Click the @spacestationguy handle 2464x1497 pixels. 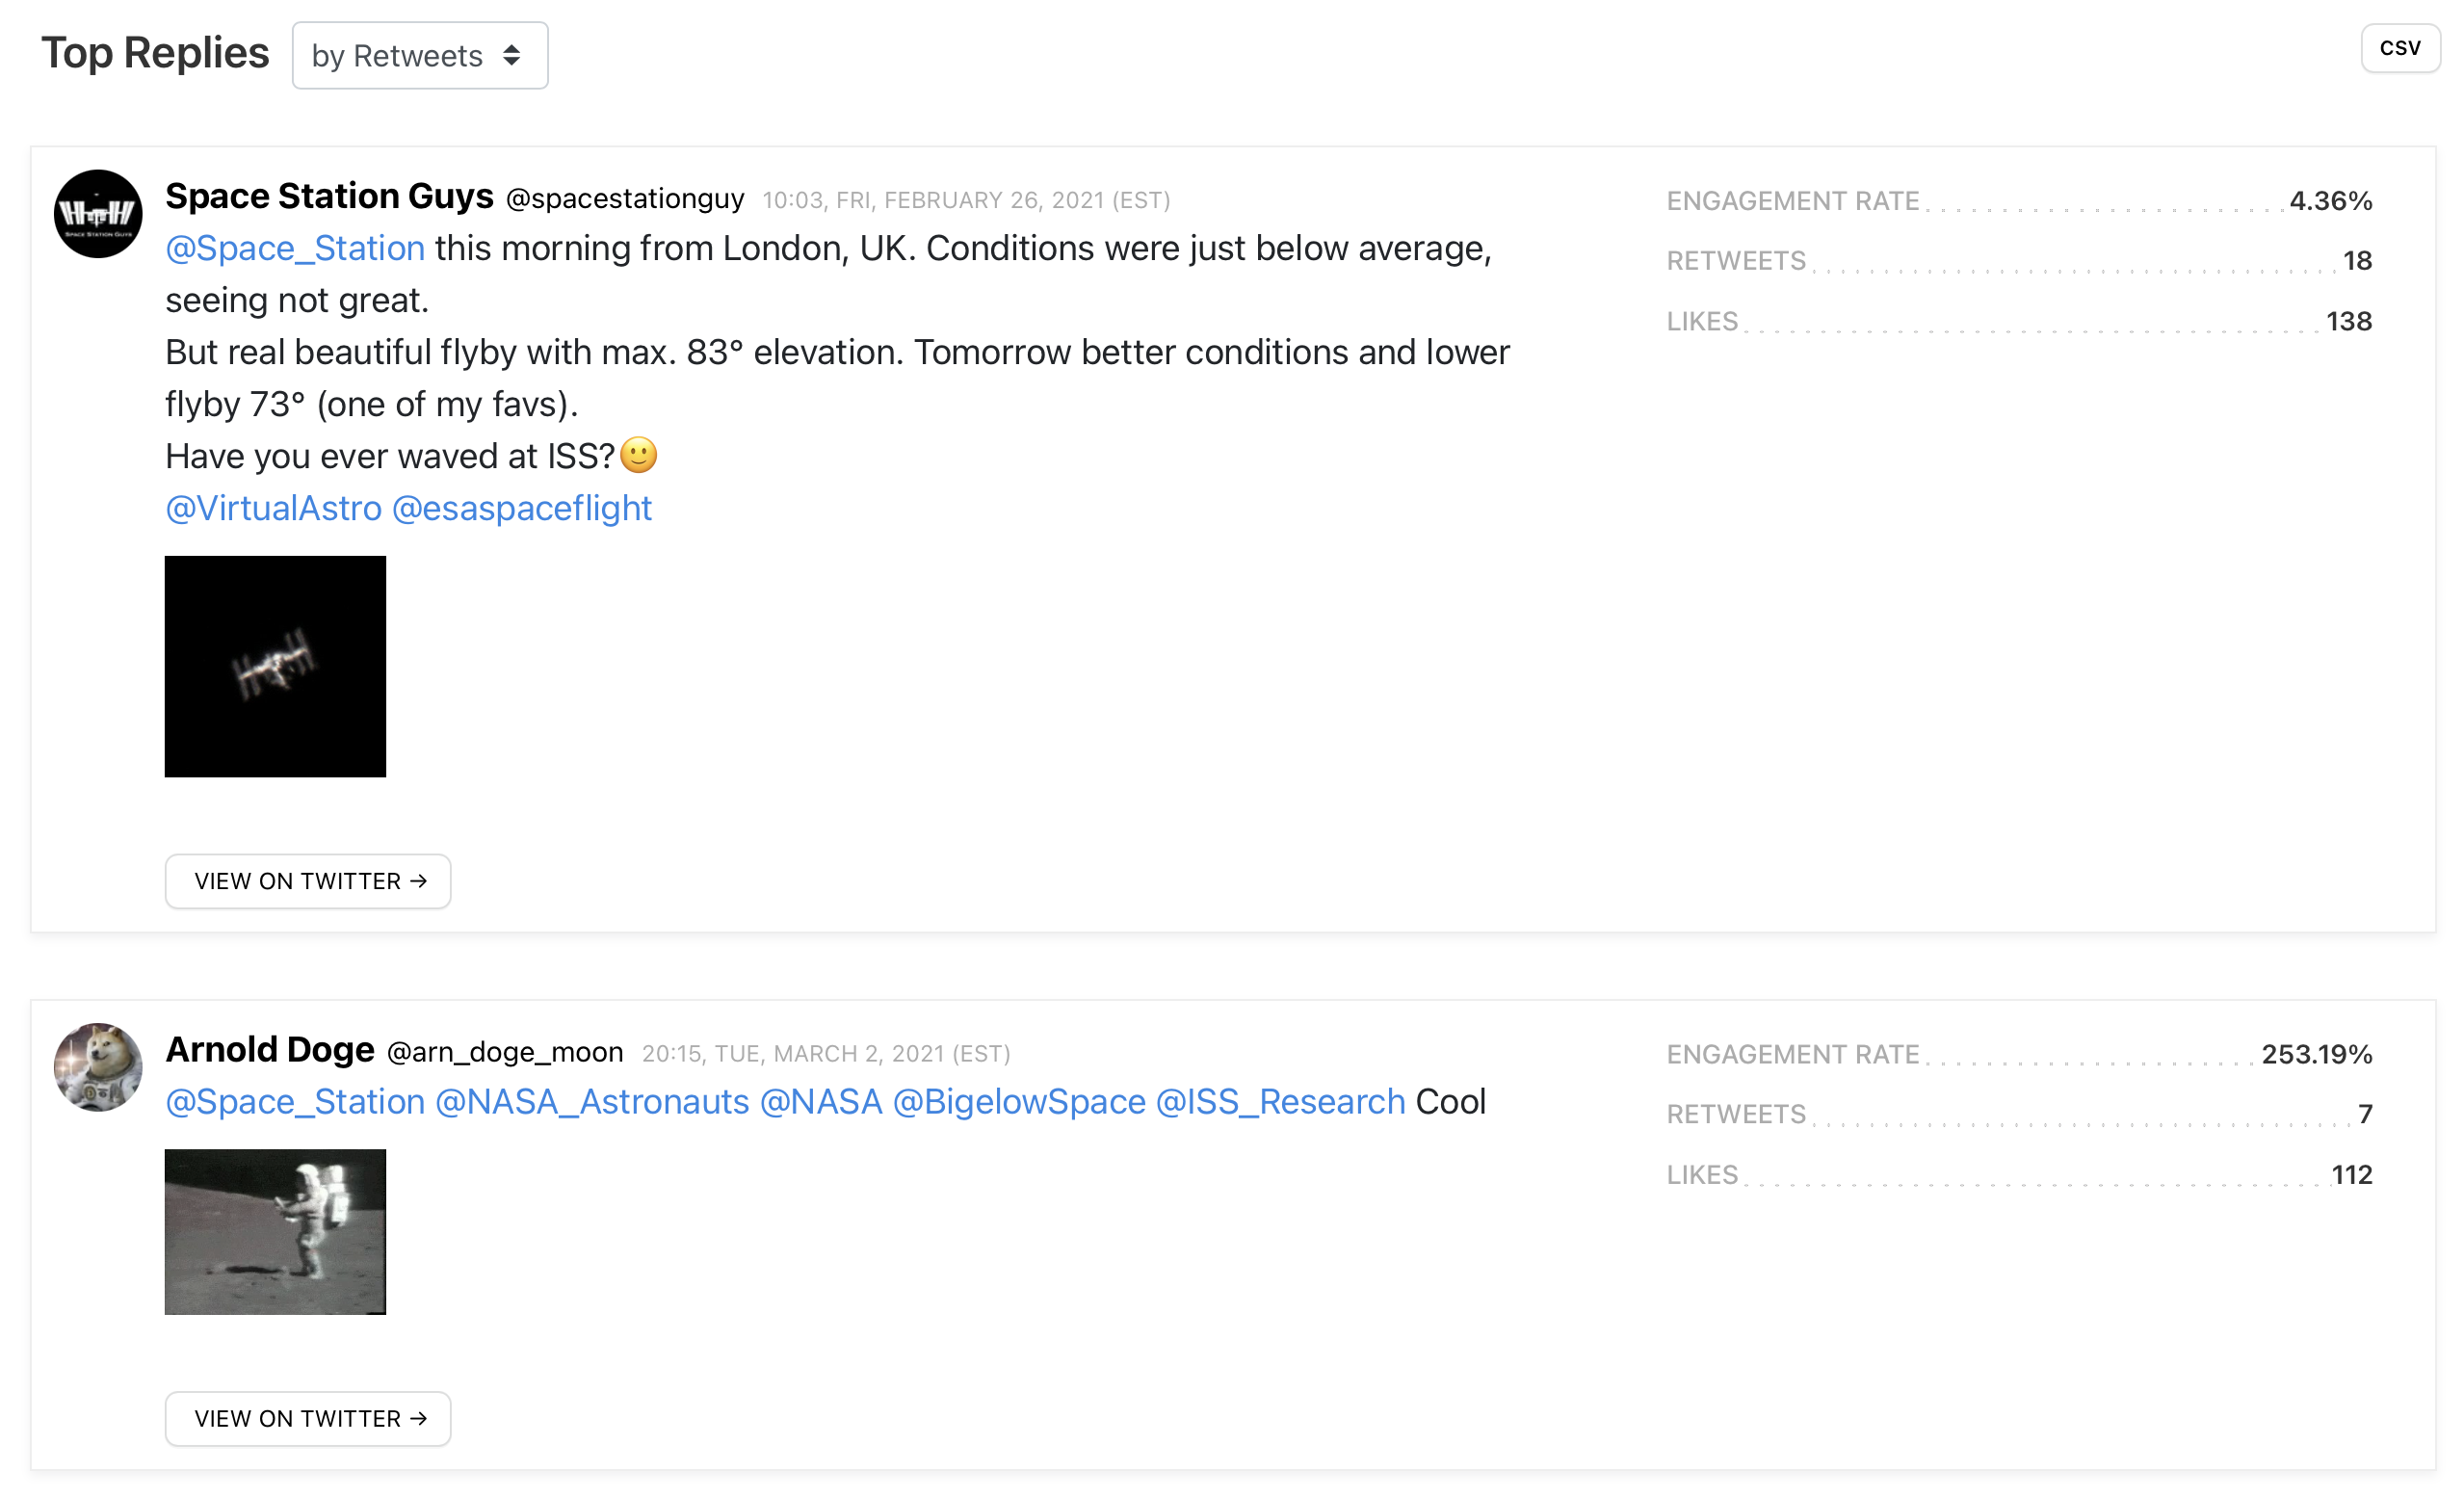625,199
